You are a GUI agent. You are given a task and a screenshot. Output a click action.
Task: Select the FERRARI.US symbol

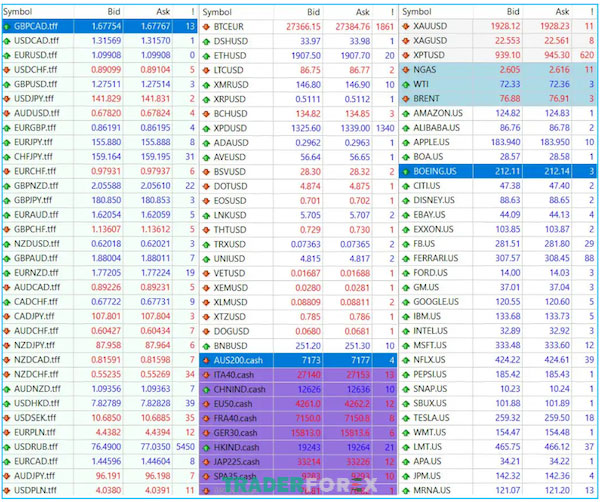[x=435, y=259]
